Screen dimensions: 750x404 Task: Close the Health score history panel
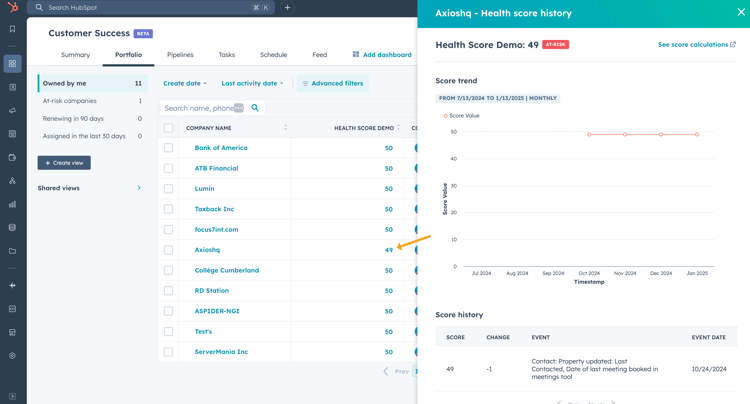741,12
